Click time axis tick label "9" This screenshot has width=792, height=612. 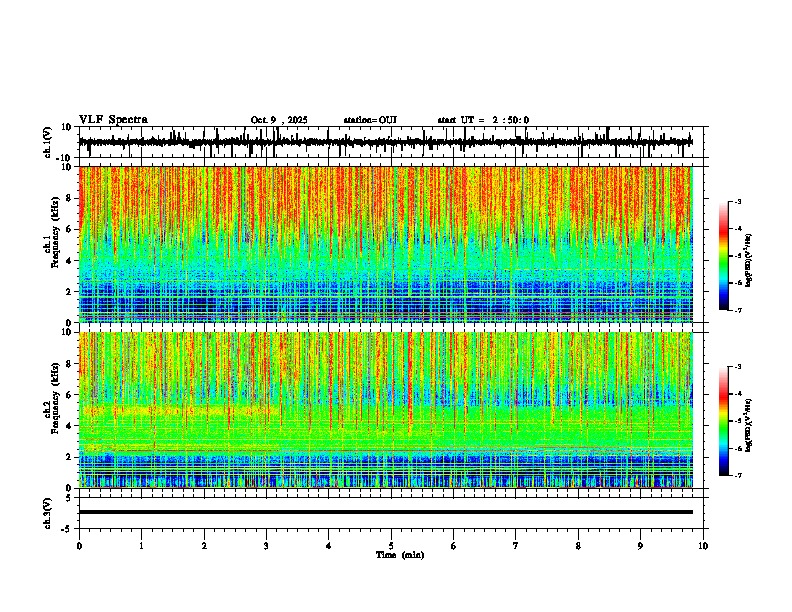tap(640, 546)
